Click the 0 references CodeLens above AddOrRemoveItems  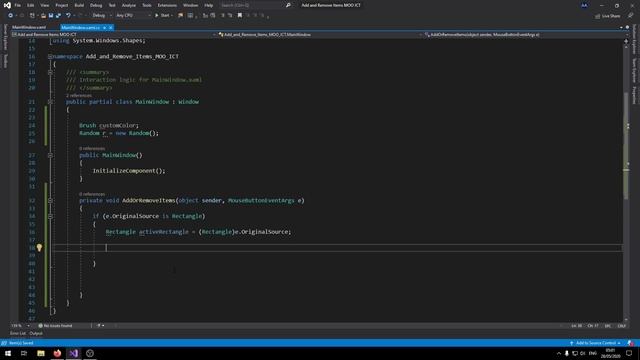coord(92,194)
